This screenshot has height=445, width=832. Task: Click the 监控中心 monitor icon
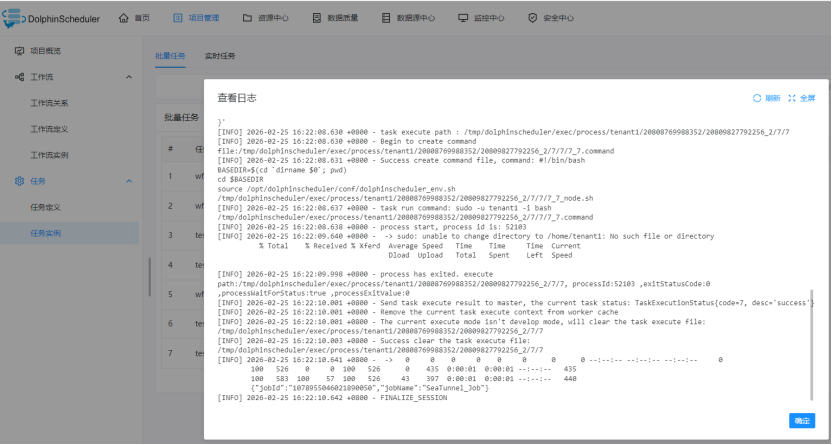(463, 18)
